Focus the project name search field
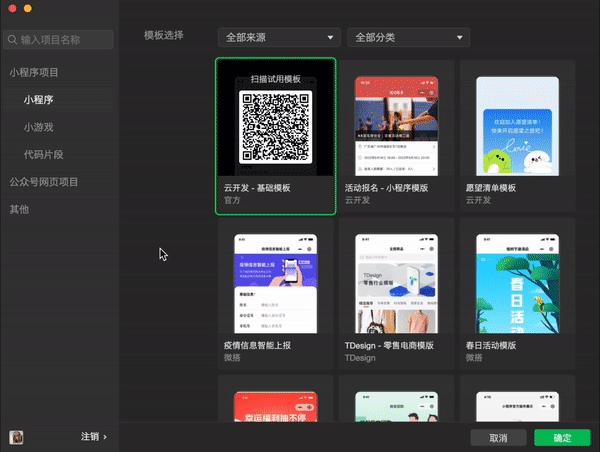The height and width of the screenshot is (452, 600). (58, 39)
